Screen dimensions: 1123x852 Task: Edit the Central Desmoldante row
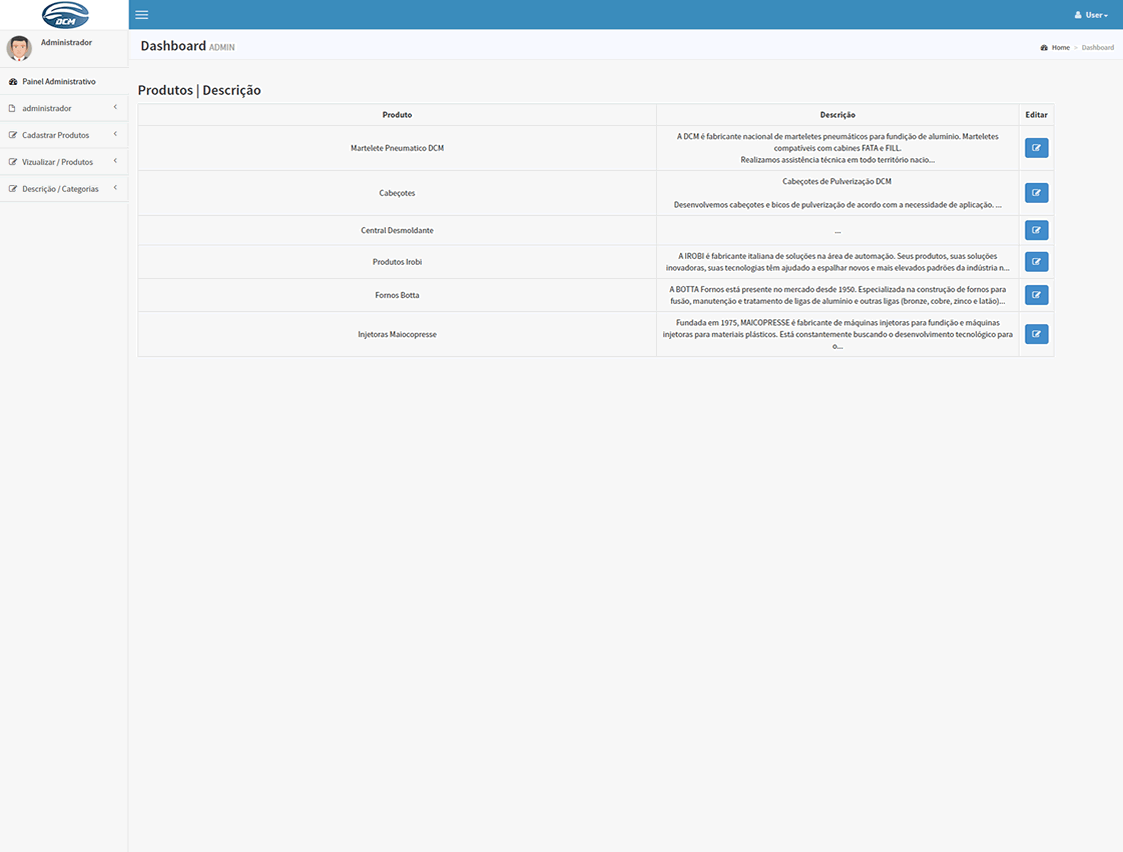[x=1036, y=231]
